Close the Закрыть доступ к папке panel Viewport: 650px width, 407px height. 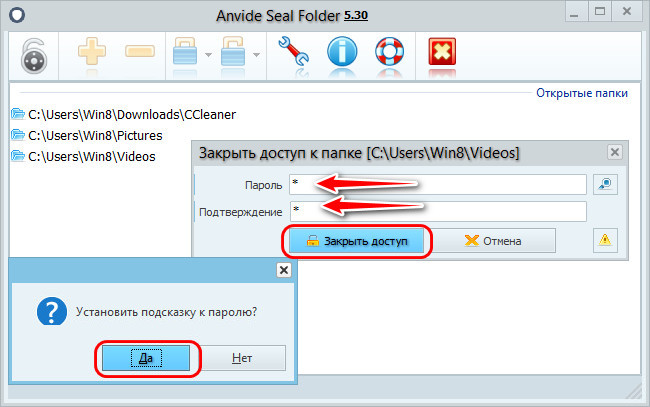tap(615, 152)
